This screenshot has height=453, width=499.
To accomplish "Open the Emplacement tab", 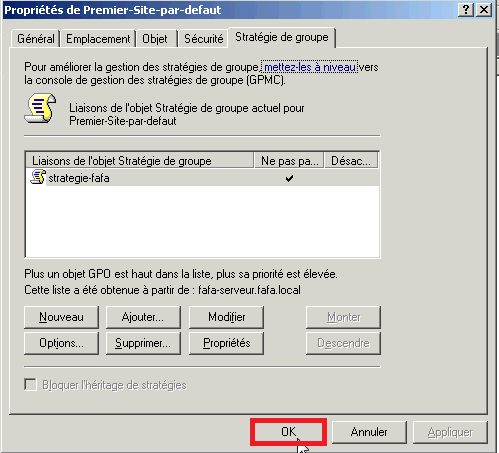I will pyautogui.click(x=98, y=39).
